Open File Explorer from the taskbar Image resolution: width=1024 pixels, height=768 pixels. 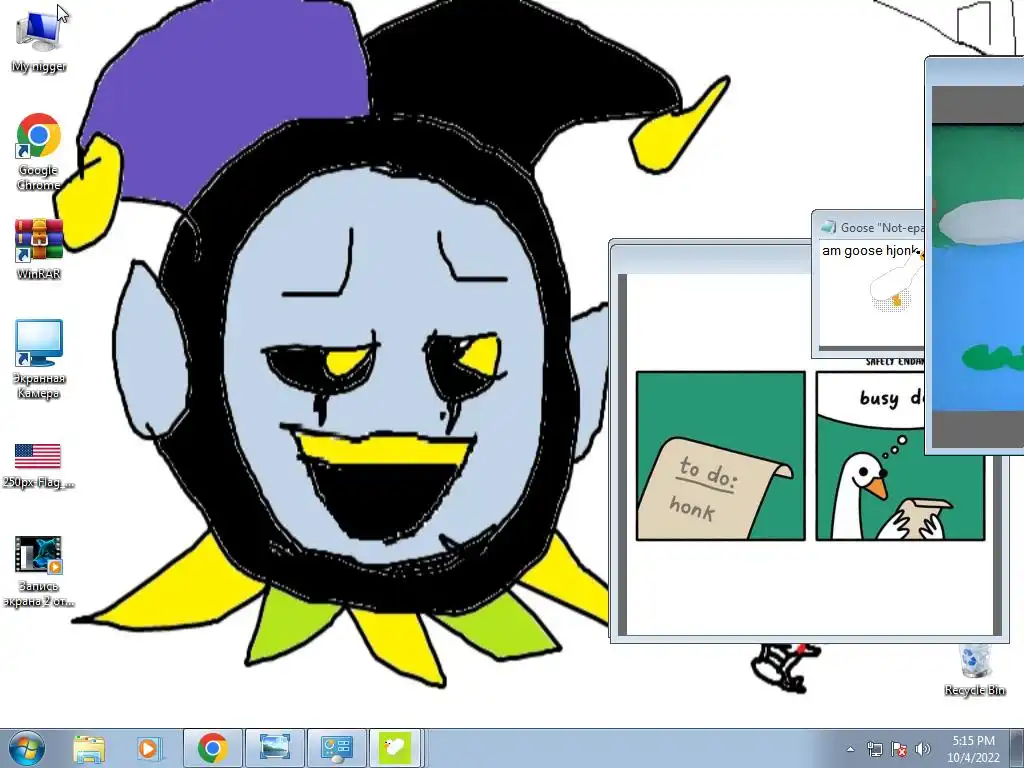[89, 748]
